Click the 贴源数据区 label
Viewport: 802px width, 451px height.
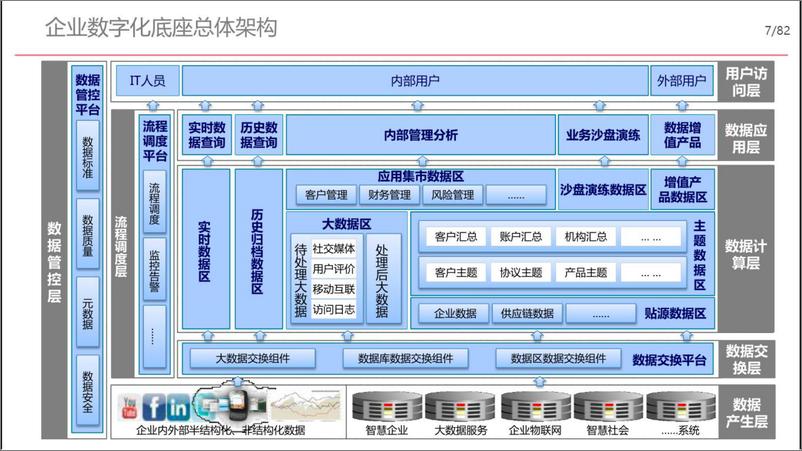(675, 313)
